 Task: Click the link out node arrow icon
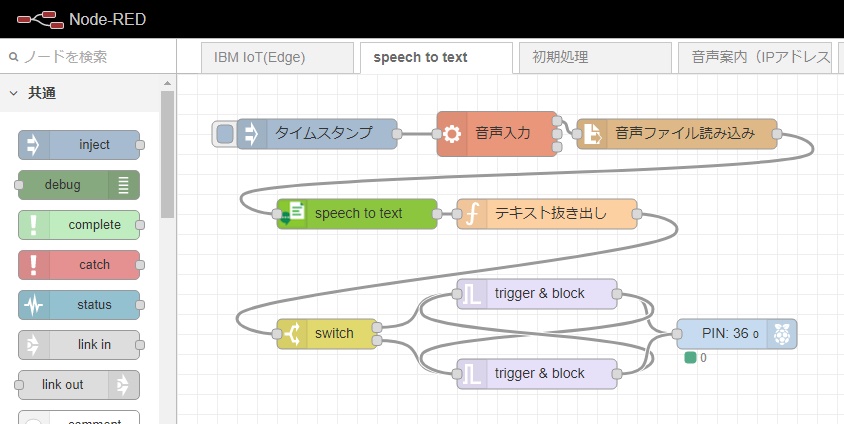pos(123,385)
